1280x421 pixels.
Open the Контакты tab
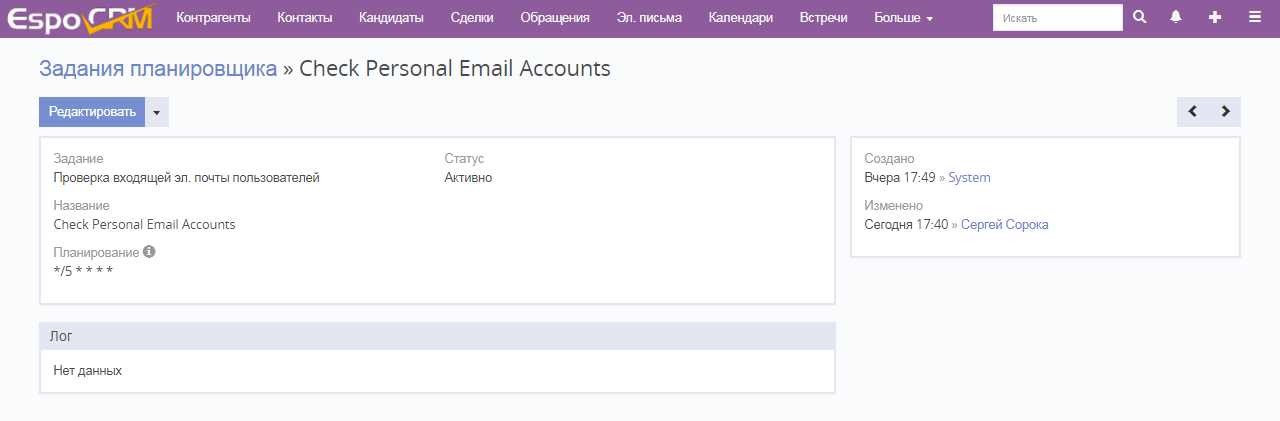305,18
